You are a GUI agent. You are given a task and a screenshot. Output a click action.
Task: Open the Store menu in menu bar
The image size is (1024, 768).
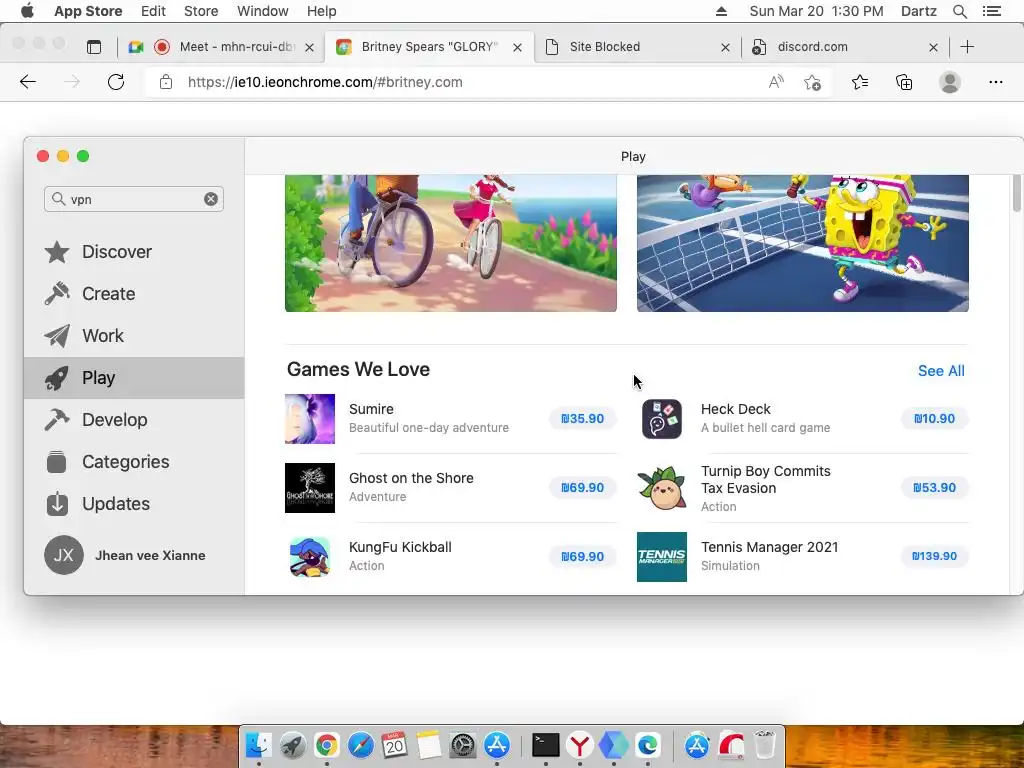point(200,11)
